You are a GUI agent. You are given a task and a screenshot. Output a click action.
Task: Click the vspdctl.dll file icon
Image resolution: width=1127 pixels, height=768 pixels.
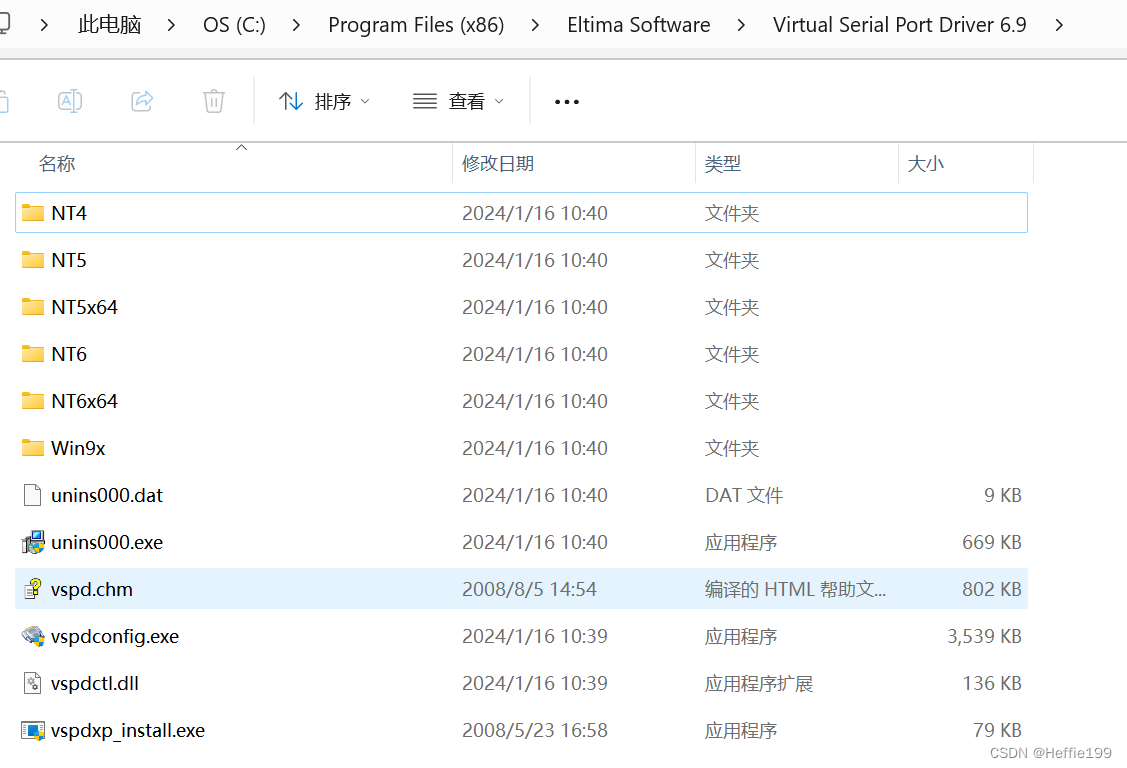[x=30, y=683]
